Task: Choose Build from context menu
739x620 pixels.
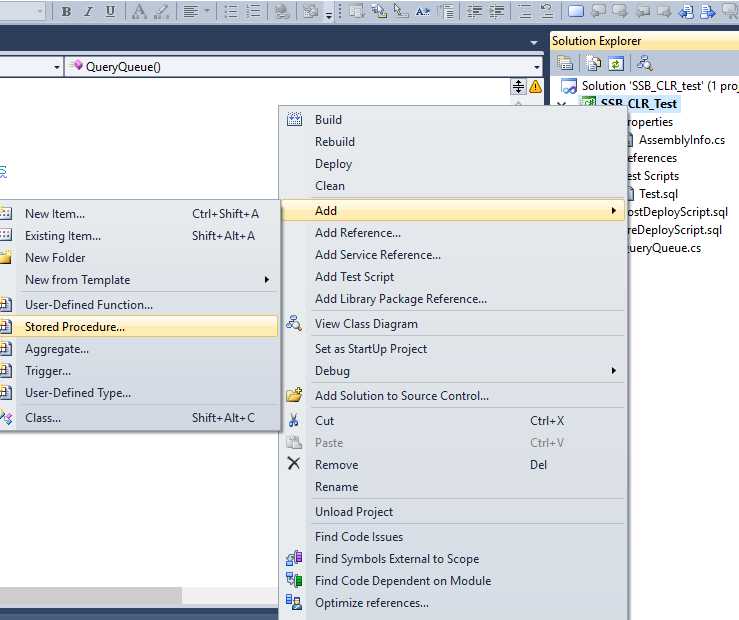Action: (453, 120)
